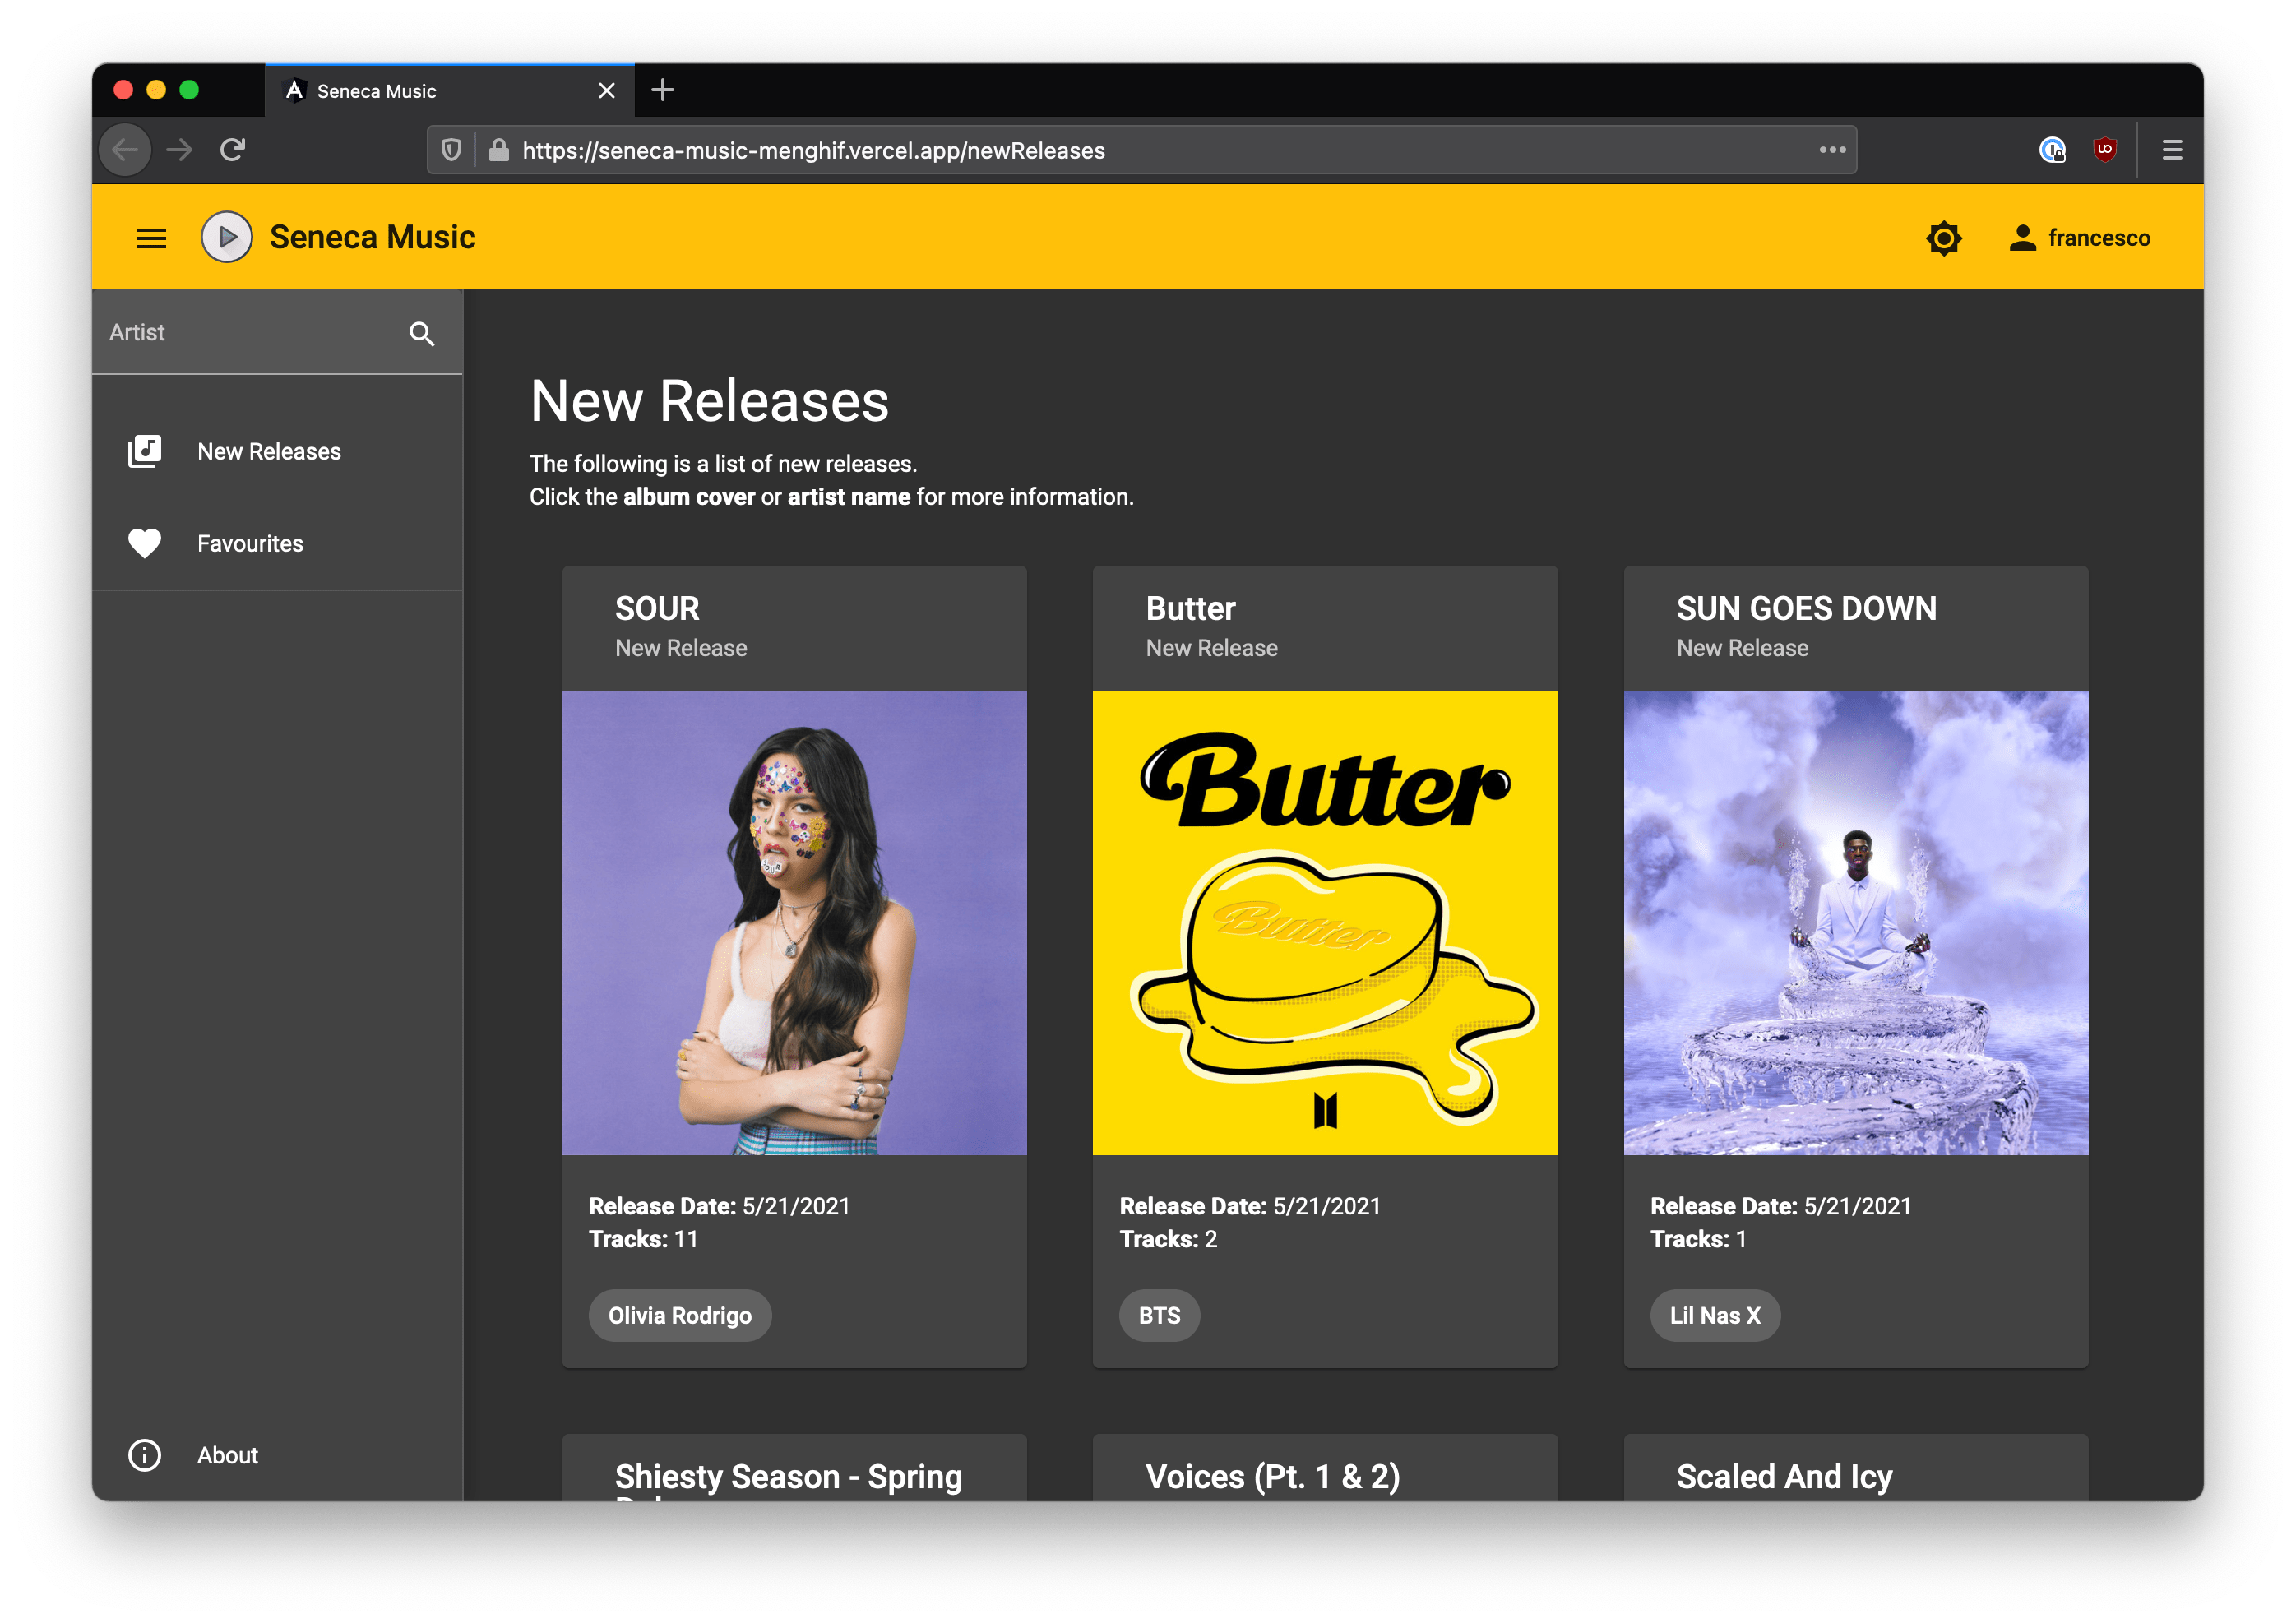Open the SOUR album cover
This screenshot has height=1623, width=2296.
pos(794,922)
